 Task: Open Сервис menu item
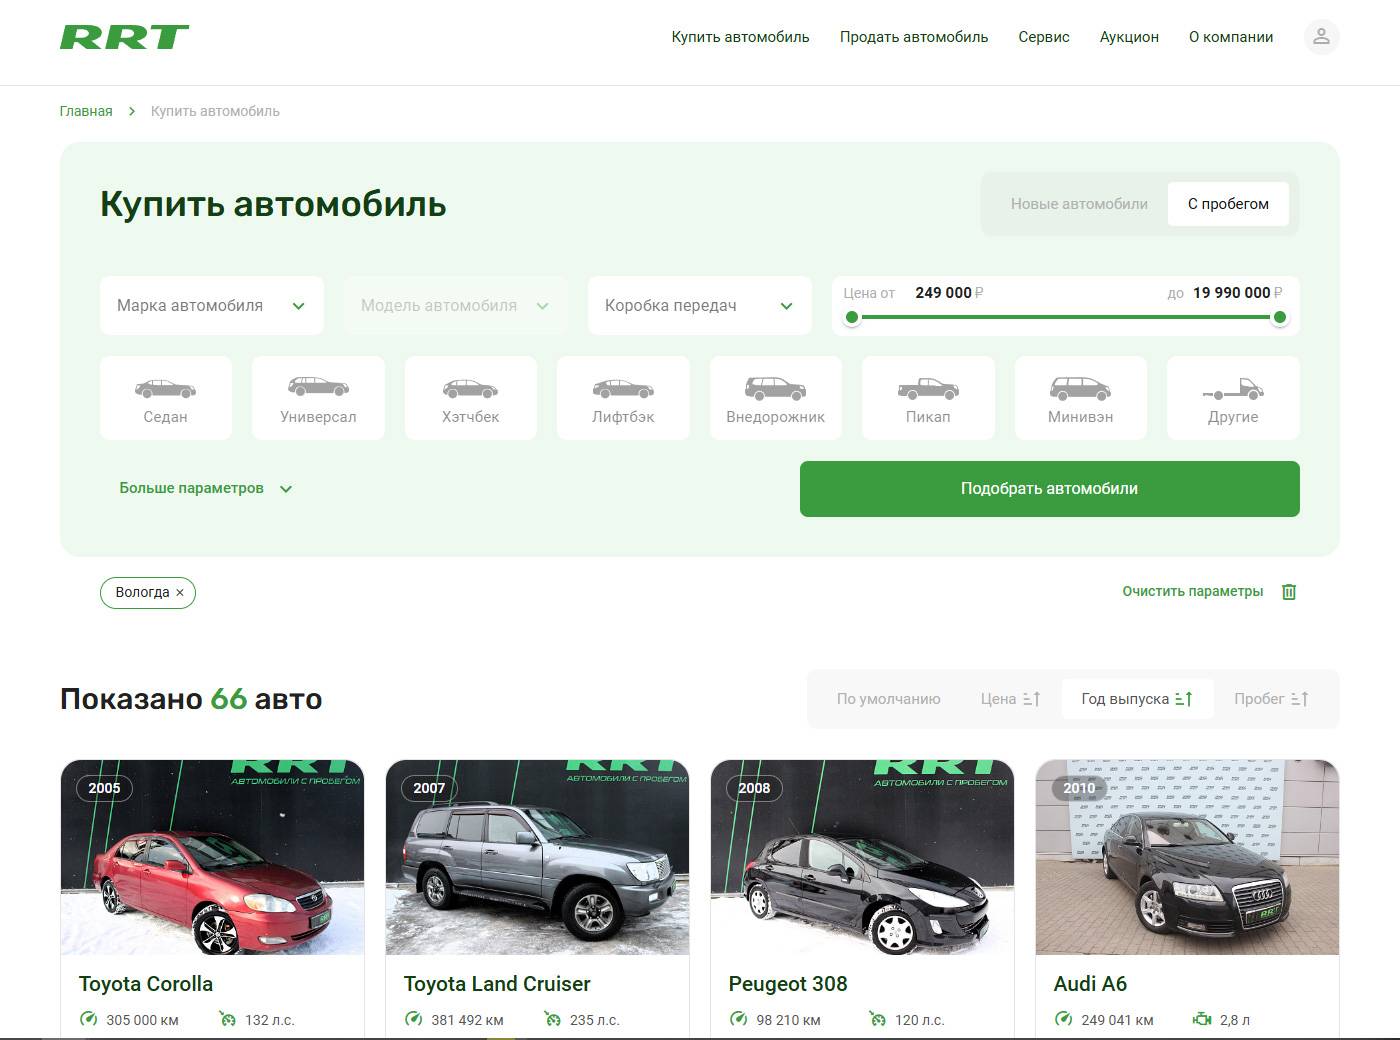[1044, 37]
